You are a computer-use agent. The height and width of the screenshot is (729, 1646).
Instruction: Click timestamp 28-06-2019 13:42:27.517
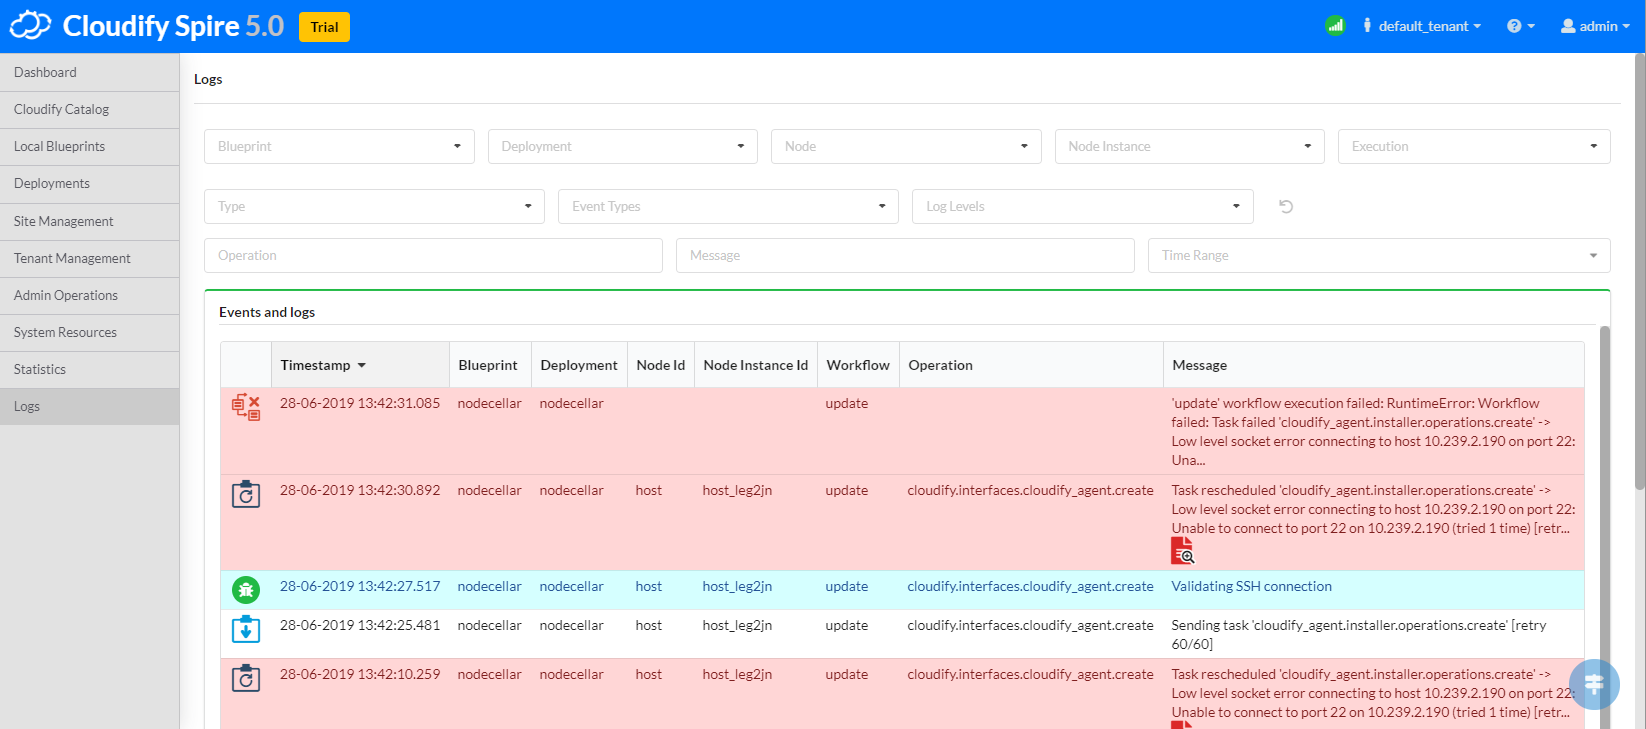coord(360,586)
